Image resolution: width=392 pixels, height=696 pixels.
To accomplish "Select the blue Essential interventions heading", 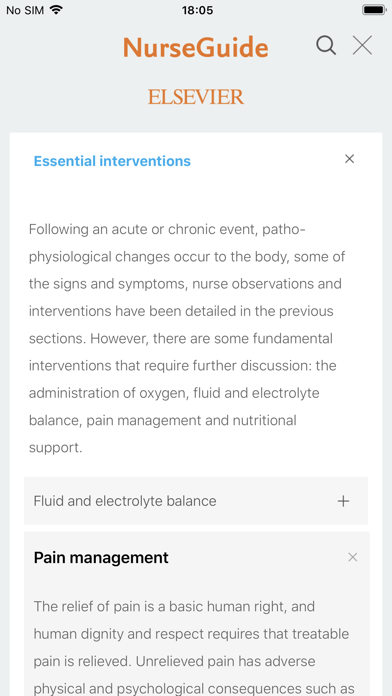I will coord(112,161).
